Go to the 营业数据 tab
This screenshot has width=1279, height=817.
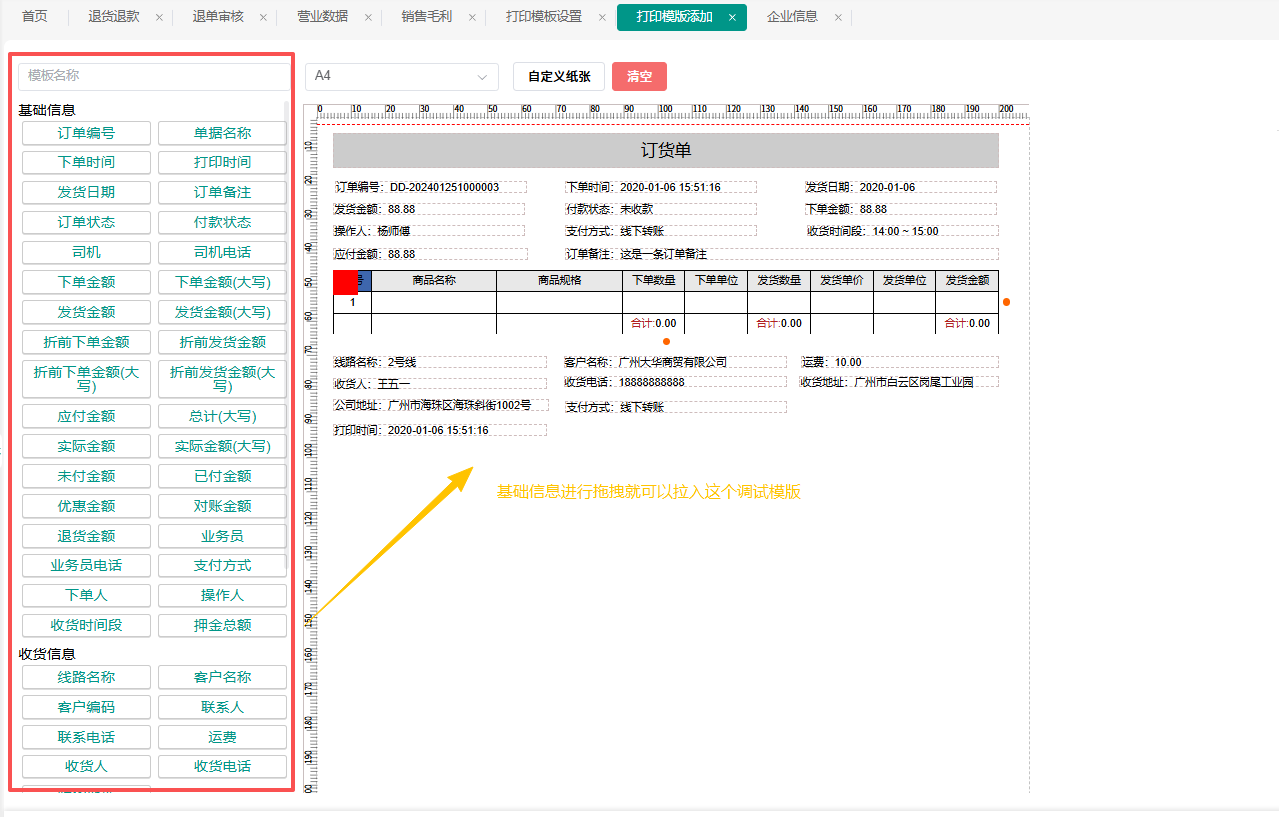click(323, 17)
